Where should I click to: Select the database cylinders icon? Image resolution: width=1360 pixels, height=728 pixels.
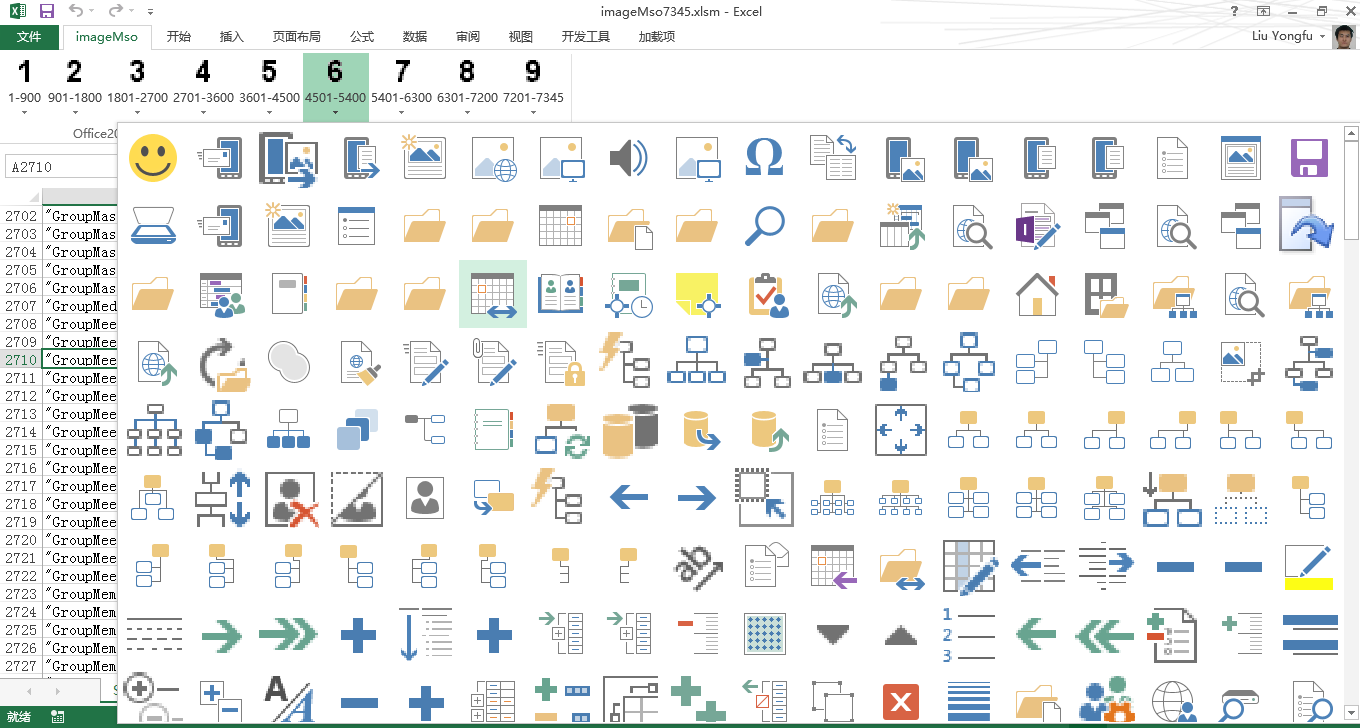629,430
